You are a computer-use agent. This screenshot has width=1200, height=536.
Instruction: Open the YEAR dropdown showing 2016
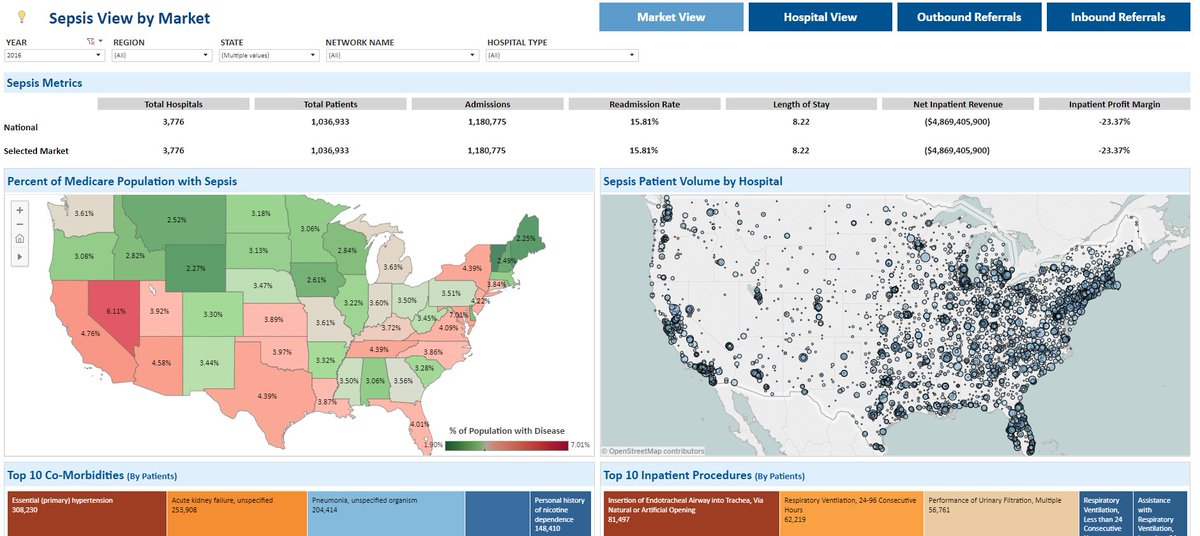pyautogui.click(x=56, y=56)
